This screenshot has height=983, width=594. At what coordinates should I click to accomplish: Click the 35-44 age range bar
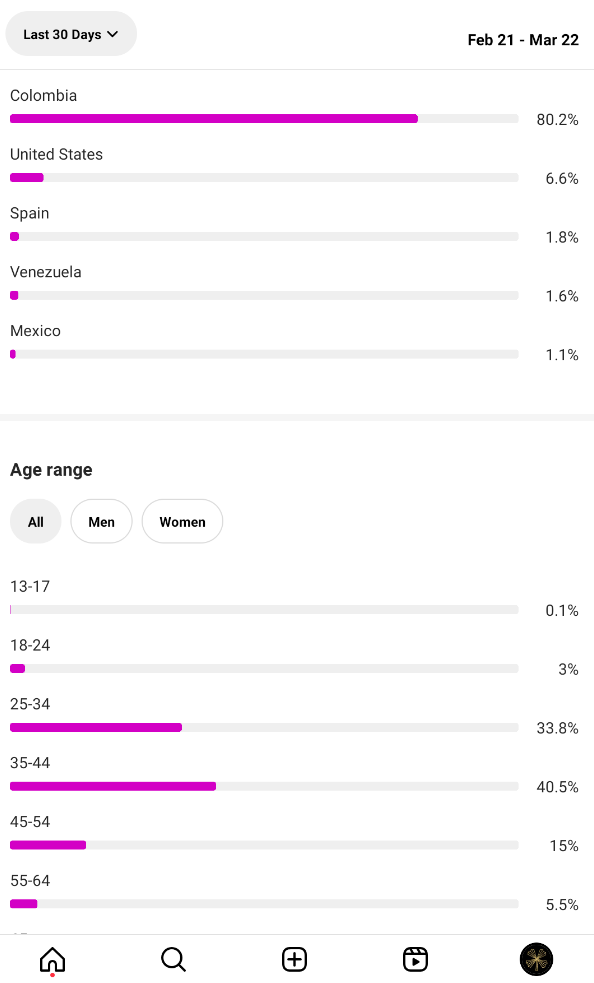264,786
